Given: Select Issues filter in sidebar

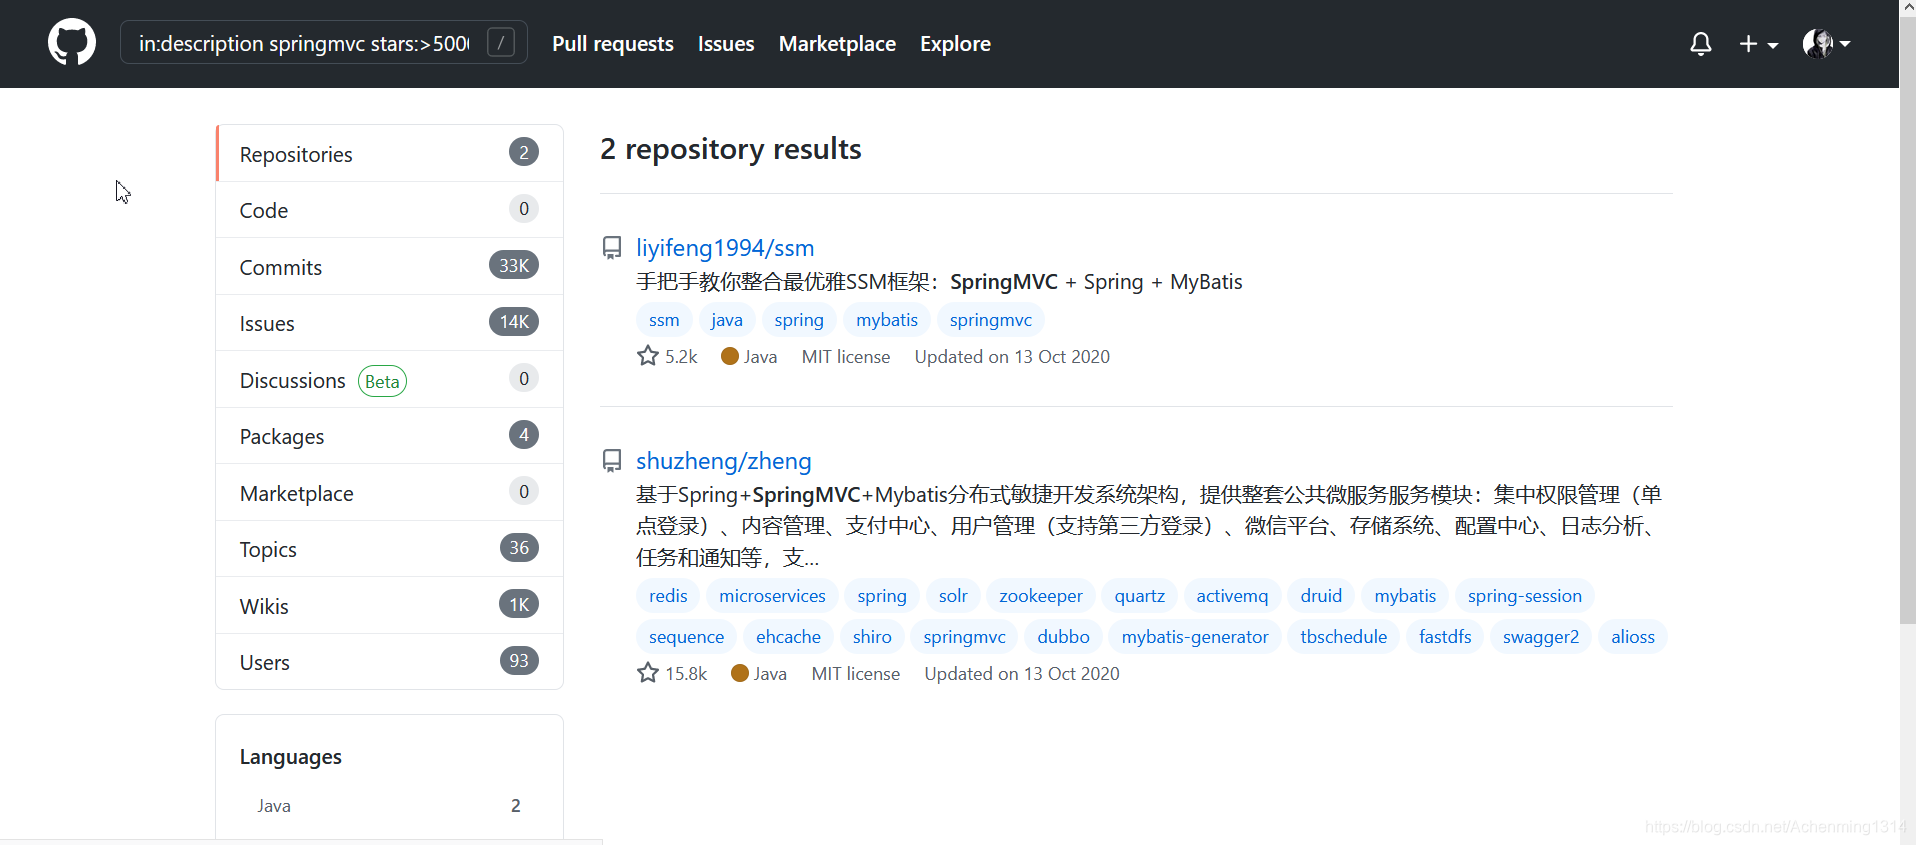Looking at the screenshot, I should pyautogui.click(x=390, y=323).
